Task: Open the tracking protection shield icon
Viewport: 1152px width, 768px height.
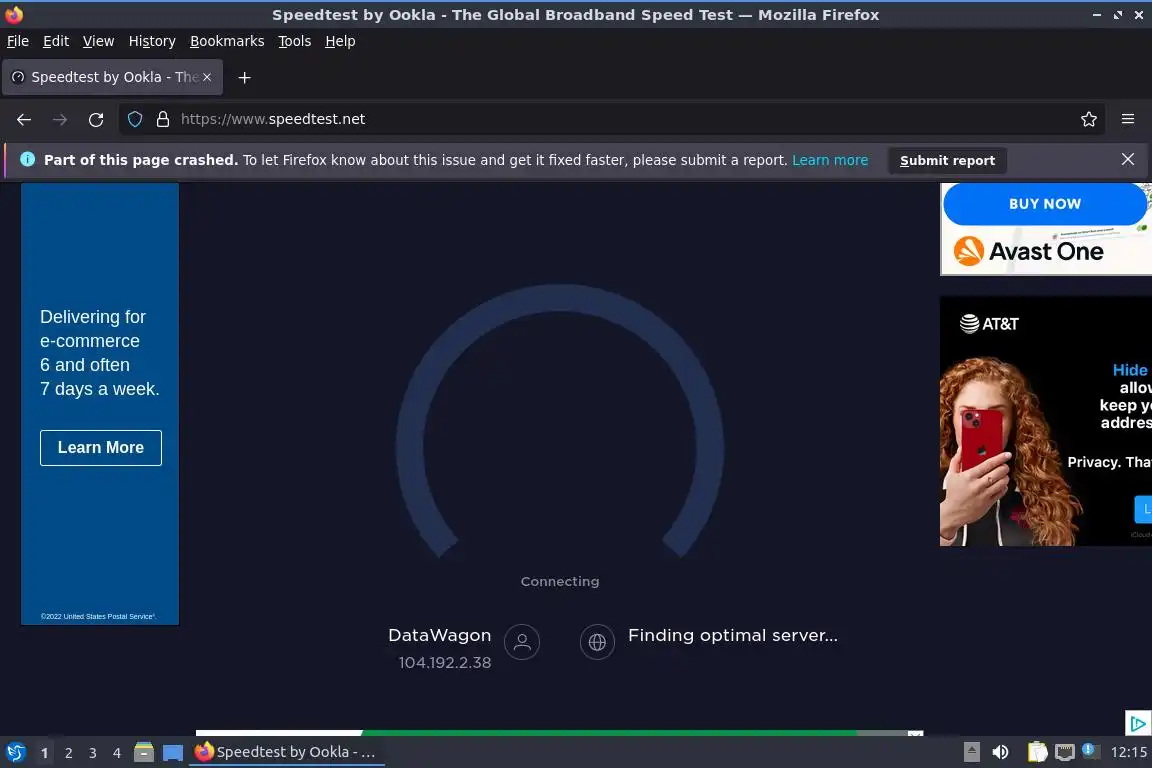Action: [x=134, y=119]
